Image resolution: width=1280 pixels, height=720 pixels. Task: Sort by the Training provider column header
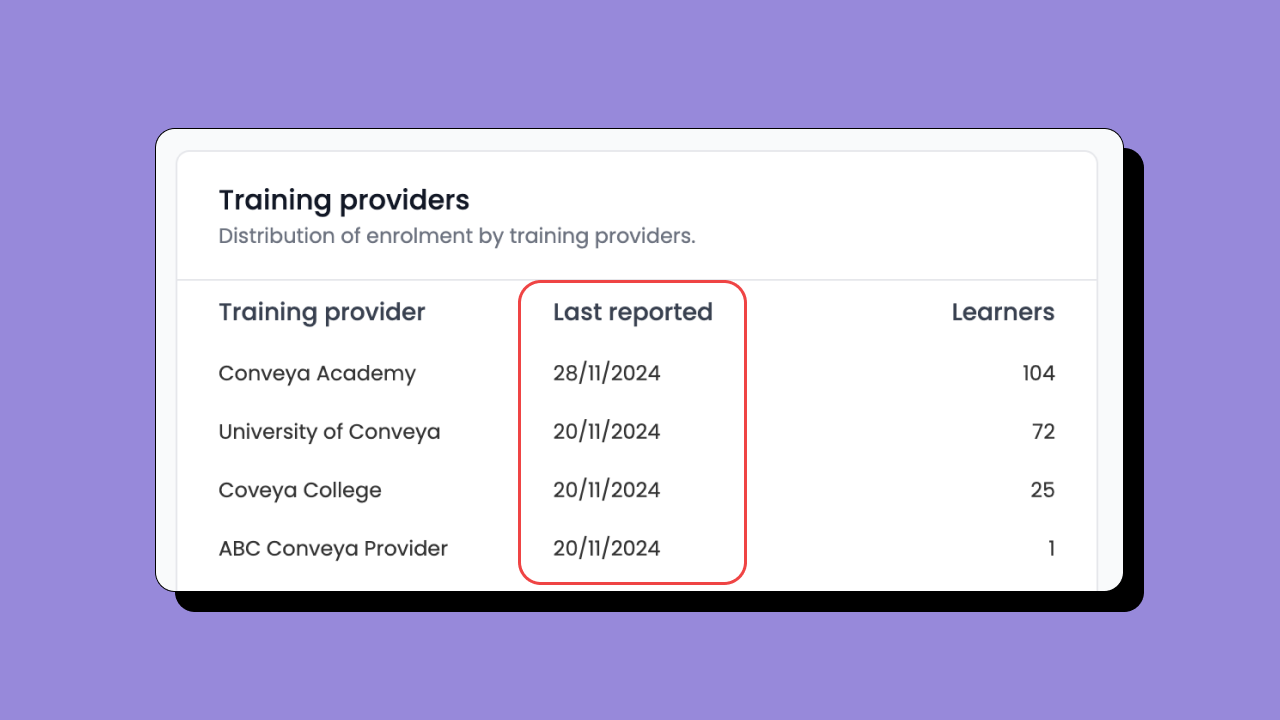pyautogui.click(x=322, y=312)
